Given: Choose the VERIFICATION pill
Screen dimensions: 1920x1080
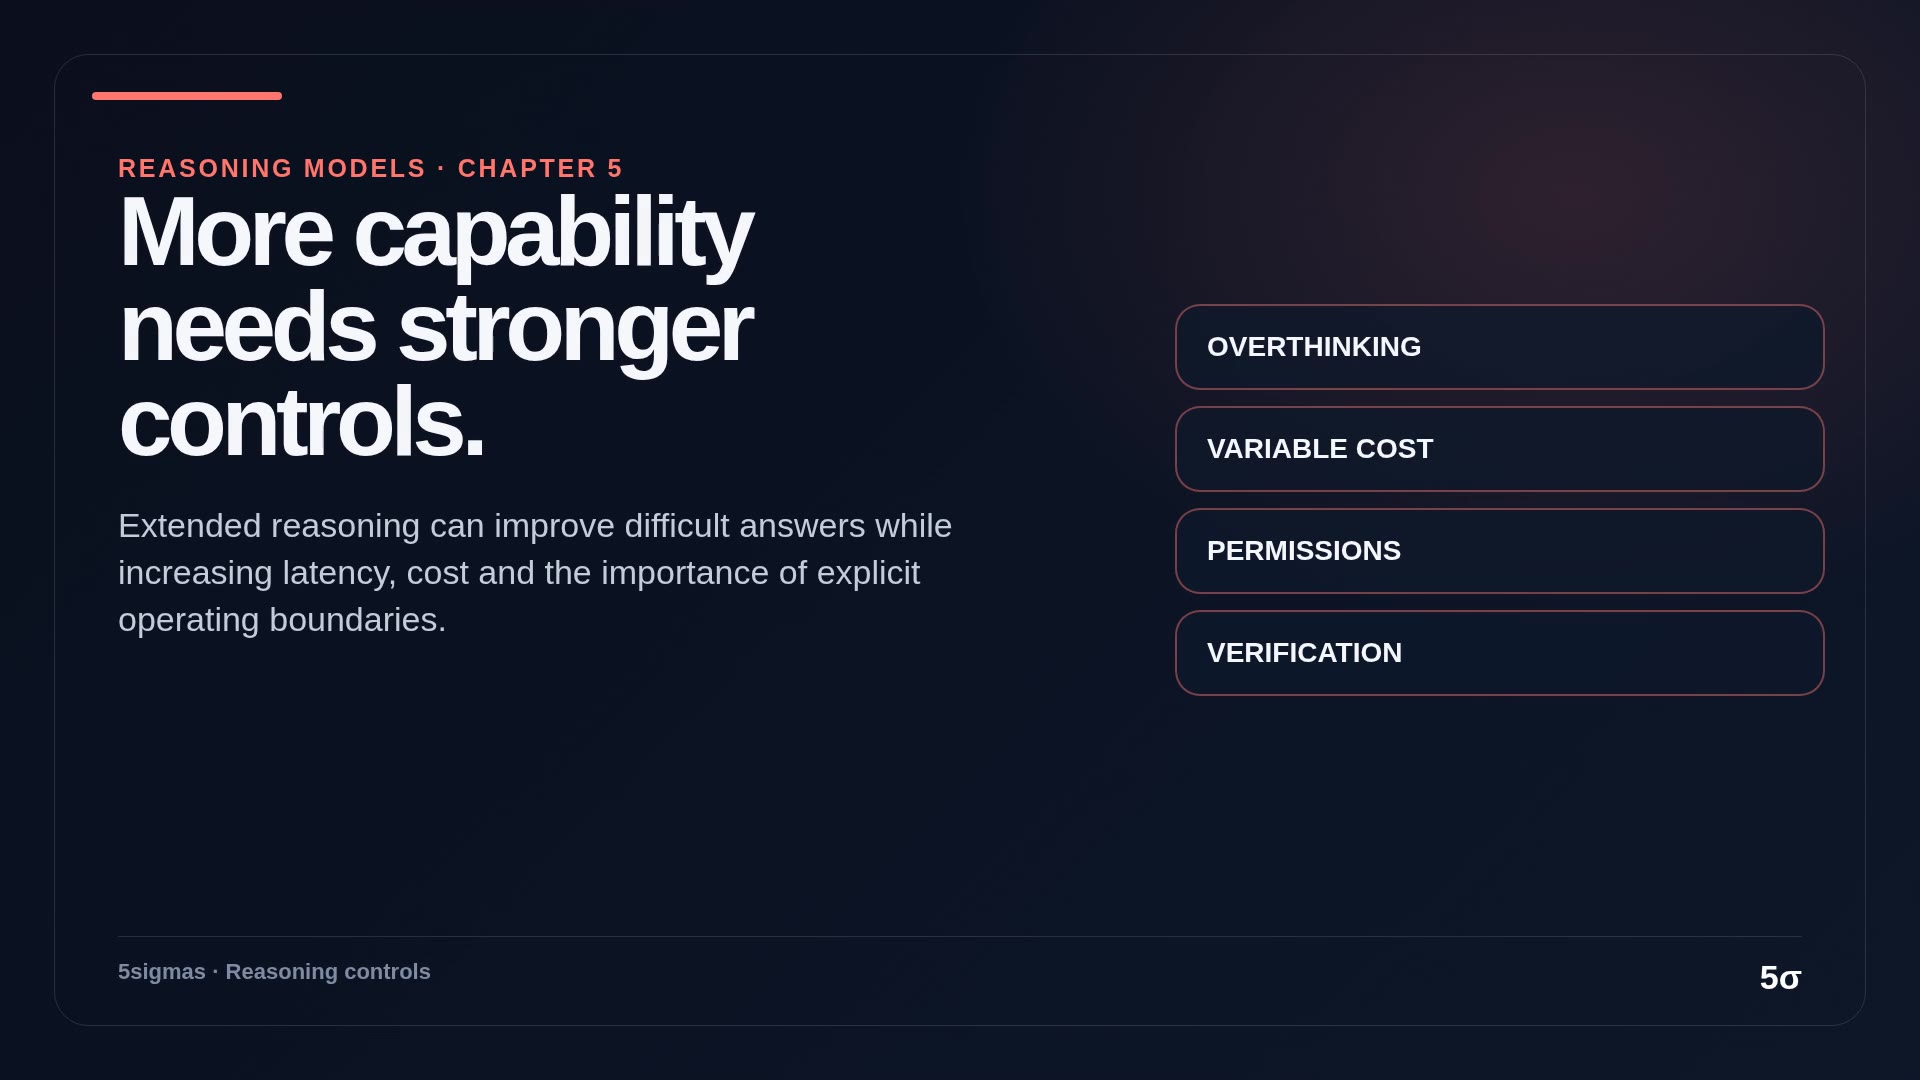Looking at the screenshot, I should 1500,653.
